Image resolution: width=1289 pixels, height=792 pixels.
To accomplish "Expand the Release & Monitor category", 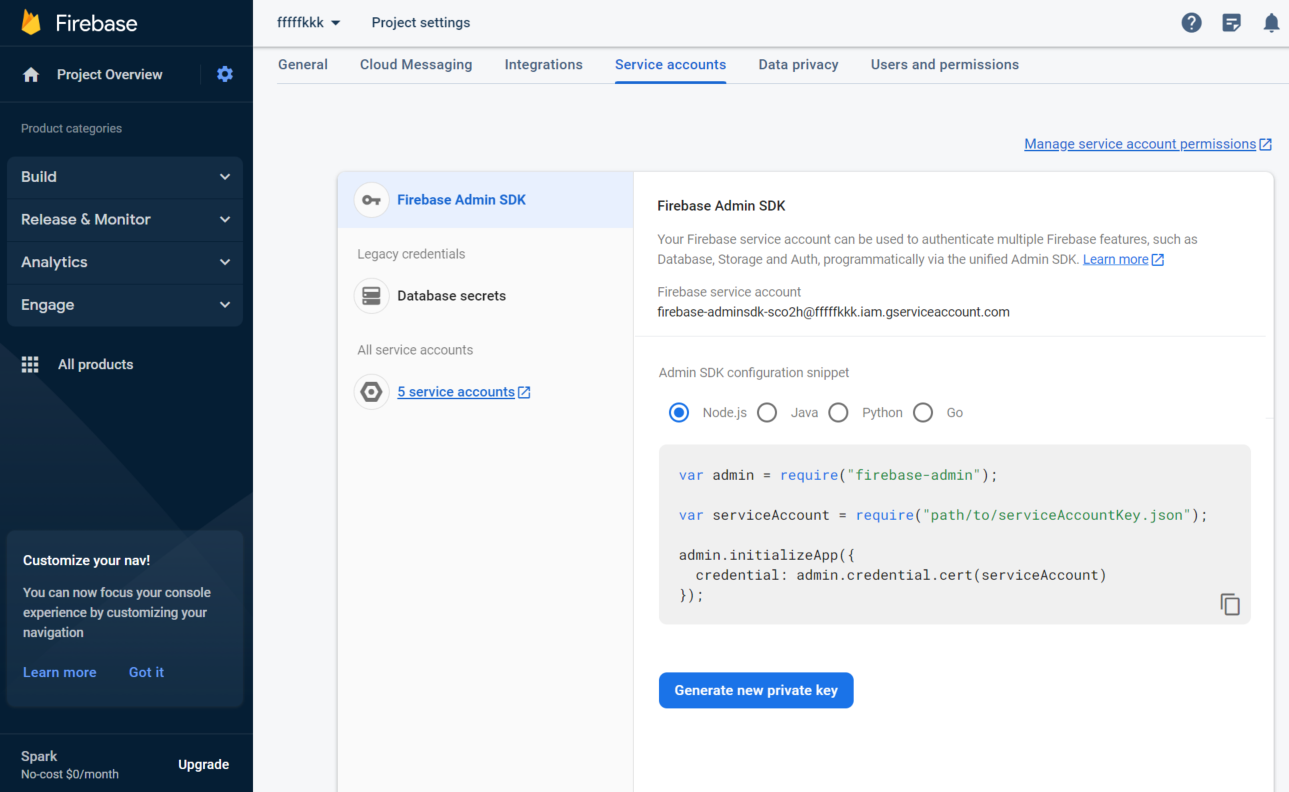I will (x=125, y=219).
